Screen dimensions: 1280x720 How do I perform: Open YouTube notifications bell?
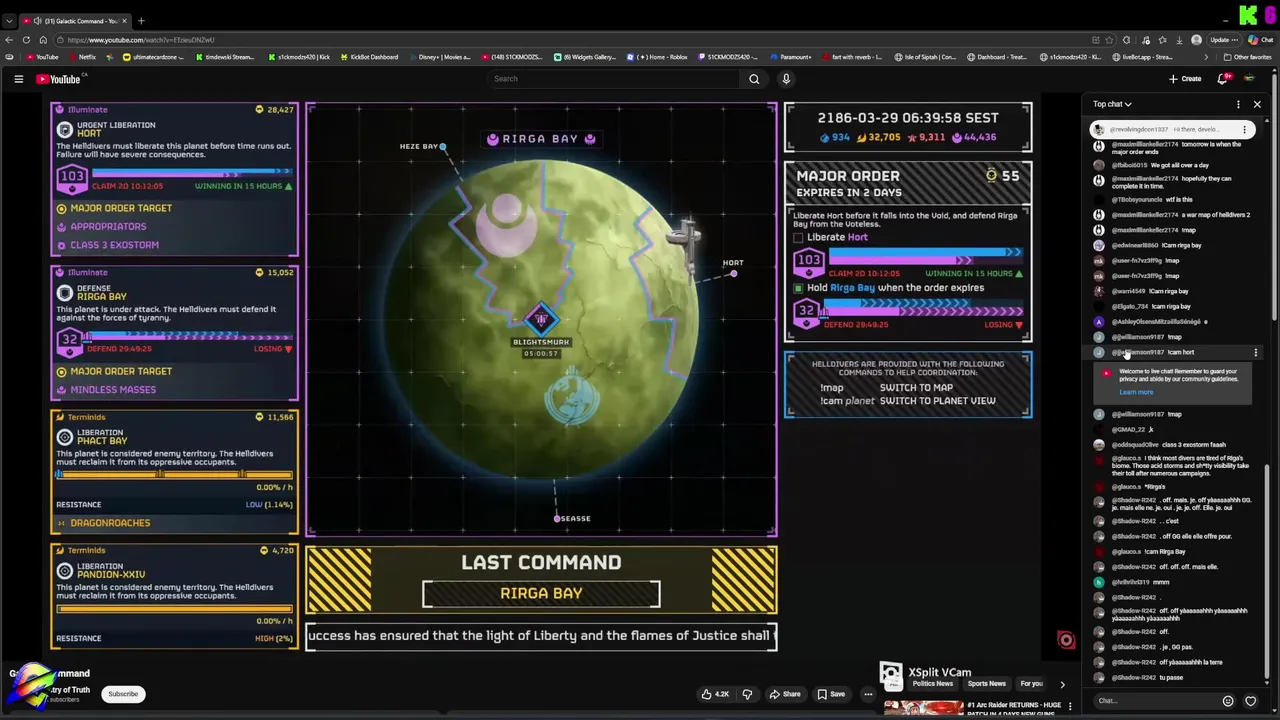1222,79
